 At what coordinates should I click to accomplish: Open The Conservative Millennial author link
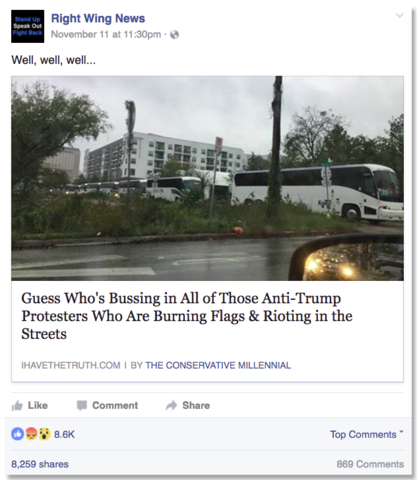click(x=218, y=365)
